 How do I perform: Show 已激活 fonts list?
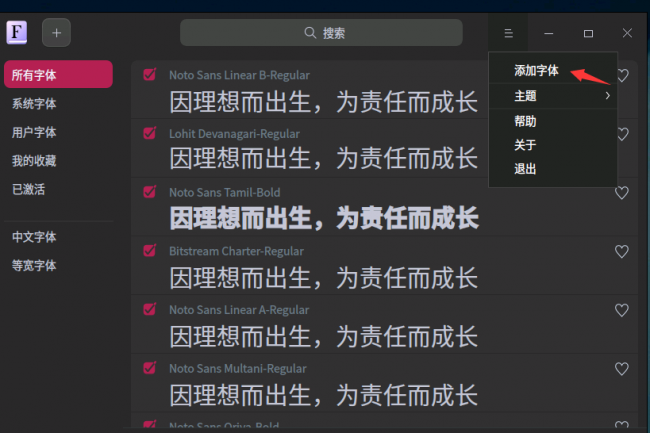coord(29,189)
